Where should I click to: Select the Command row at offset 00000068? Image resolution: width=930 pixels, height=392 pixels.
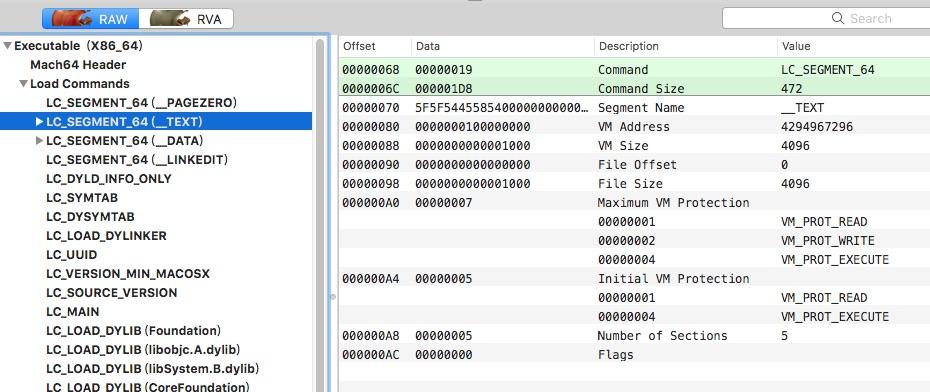634,69
